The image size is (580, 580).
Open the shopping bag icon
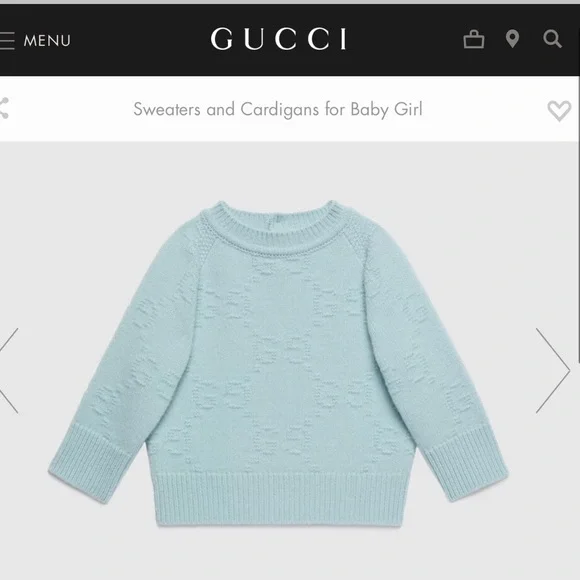pyautogui.click(x=474, y=39)
